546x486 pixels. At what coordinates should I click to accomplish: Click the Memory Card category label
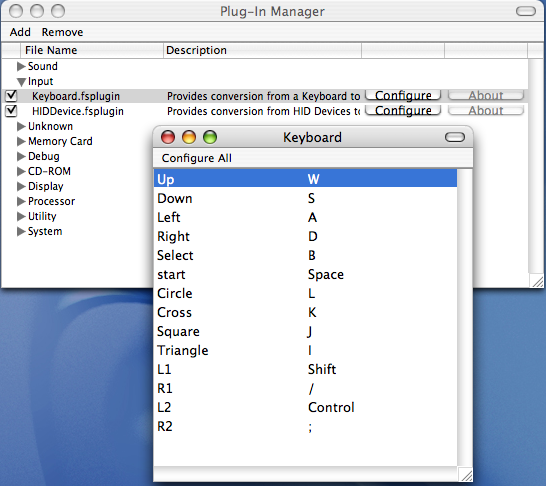click(60, 141)
